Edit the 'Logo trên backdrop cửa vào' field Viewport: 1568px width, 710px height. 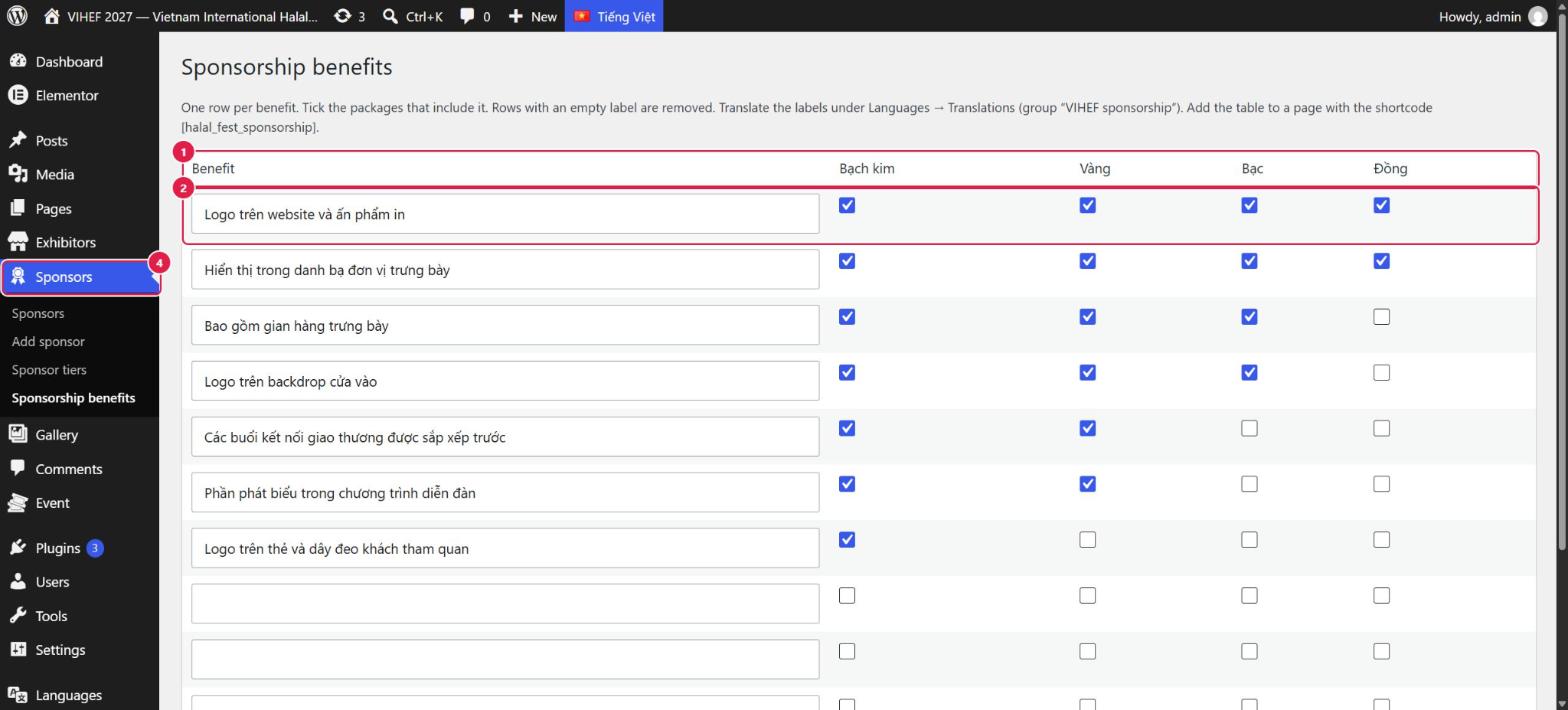[505, 381]
